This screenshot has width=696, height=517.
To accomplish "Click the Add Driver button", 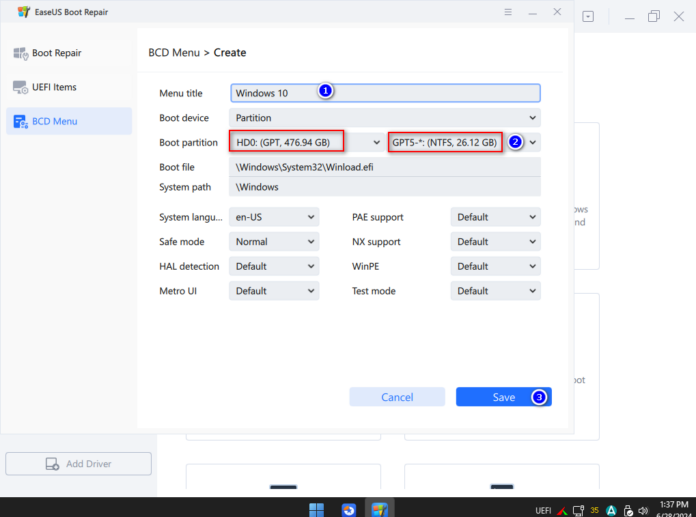I will click(x=78, y=464).
